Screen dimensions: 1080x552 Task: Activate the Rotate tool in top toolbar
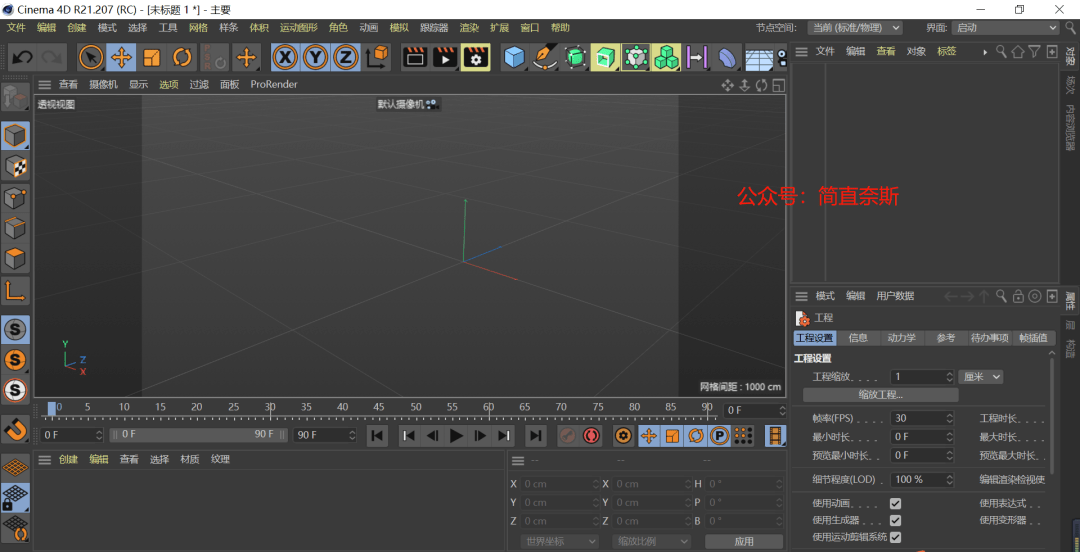click(182, 57)
